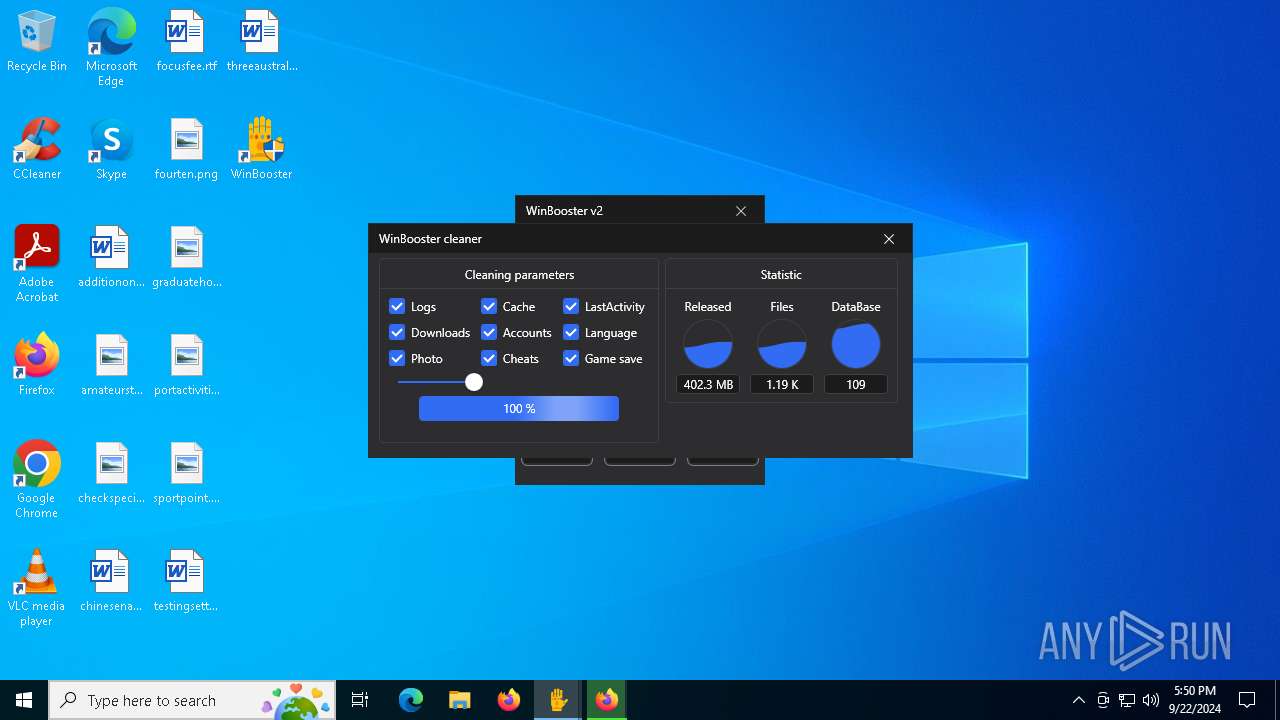Select the additionon... document icon
The height and width of the screenshot is (720, 1280).
[111, 258]
